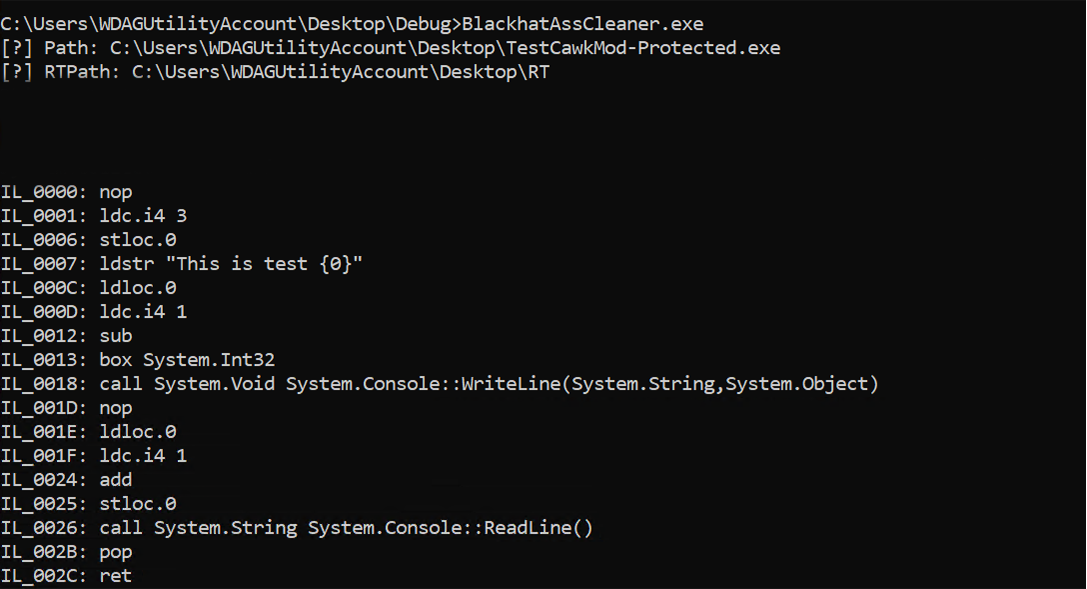The width and height of the screenshot is (1087, 589).
Task: Click the IL_000D ldc.i4 1 line
Action: click(94, 312)
